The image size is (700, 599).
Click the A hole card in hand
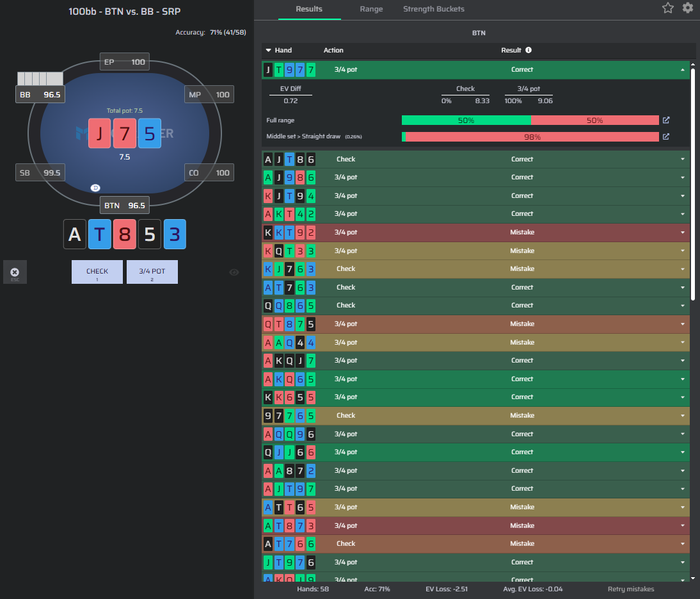click(75, 234)
